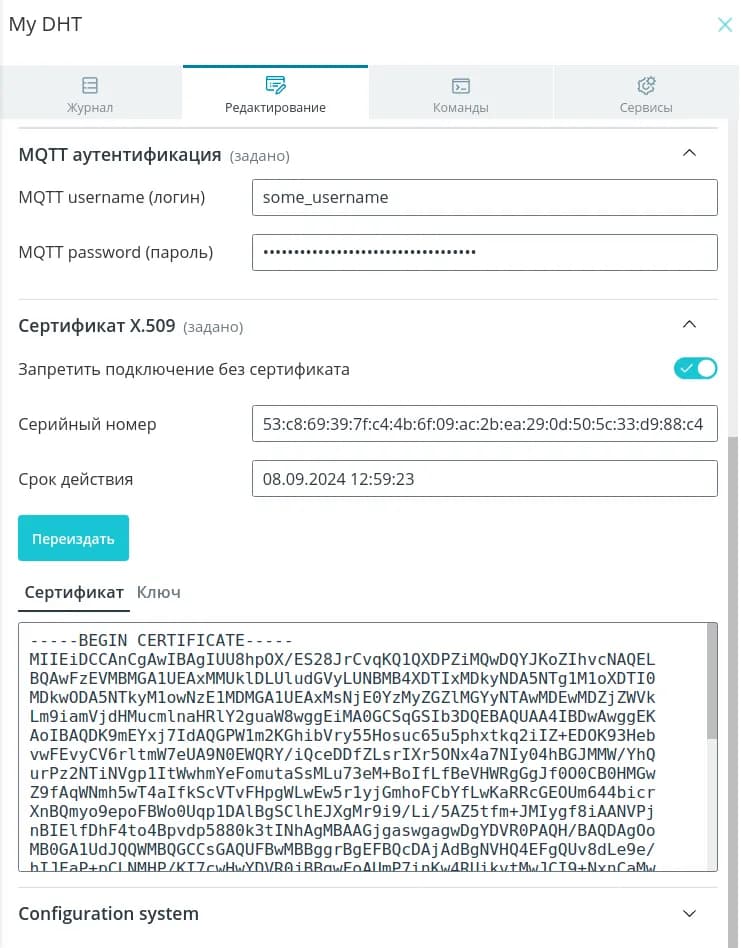Image resolution: width=741 pixels, height=948 pixels.
Task: Click the Срок действия date field
Action: coord(485,478)
